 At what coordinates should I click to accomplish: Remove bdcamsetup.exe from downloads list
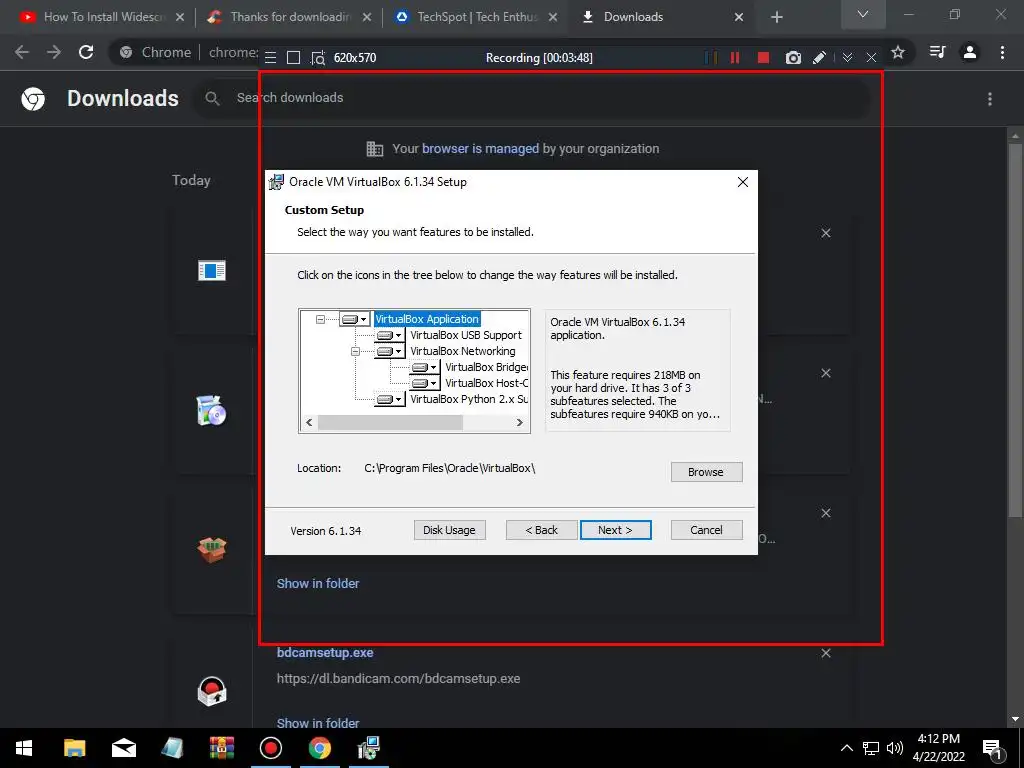(825, 653)
